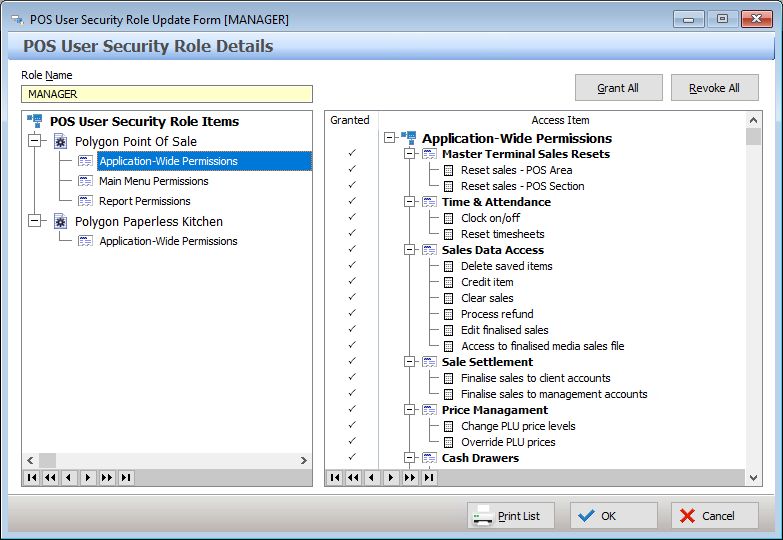Toggle granted check for Clear sales
The height and width of the screenshot is (540, 783).
(352, 297)
